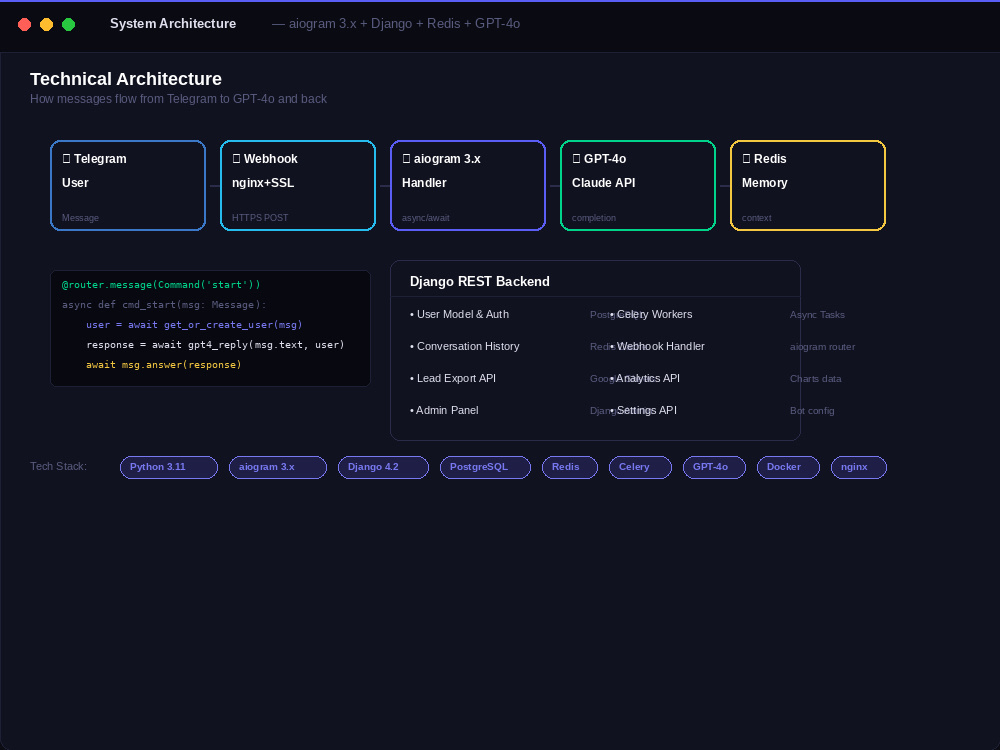This screenshot has width=1000, height=750.
Task: Click the Redis tech stack tag
Action: pos(570,467)
